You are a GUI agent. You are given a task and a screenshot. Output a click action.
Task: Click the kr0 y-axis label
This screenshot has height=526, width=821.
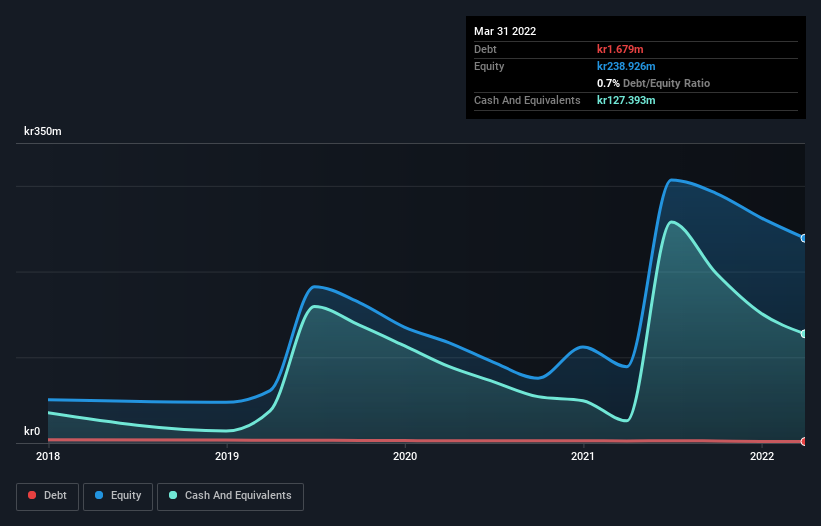[32, 431]
